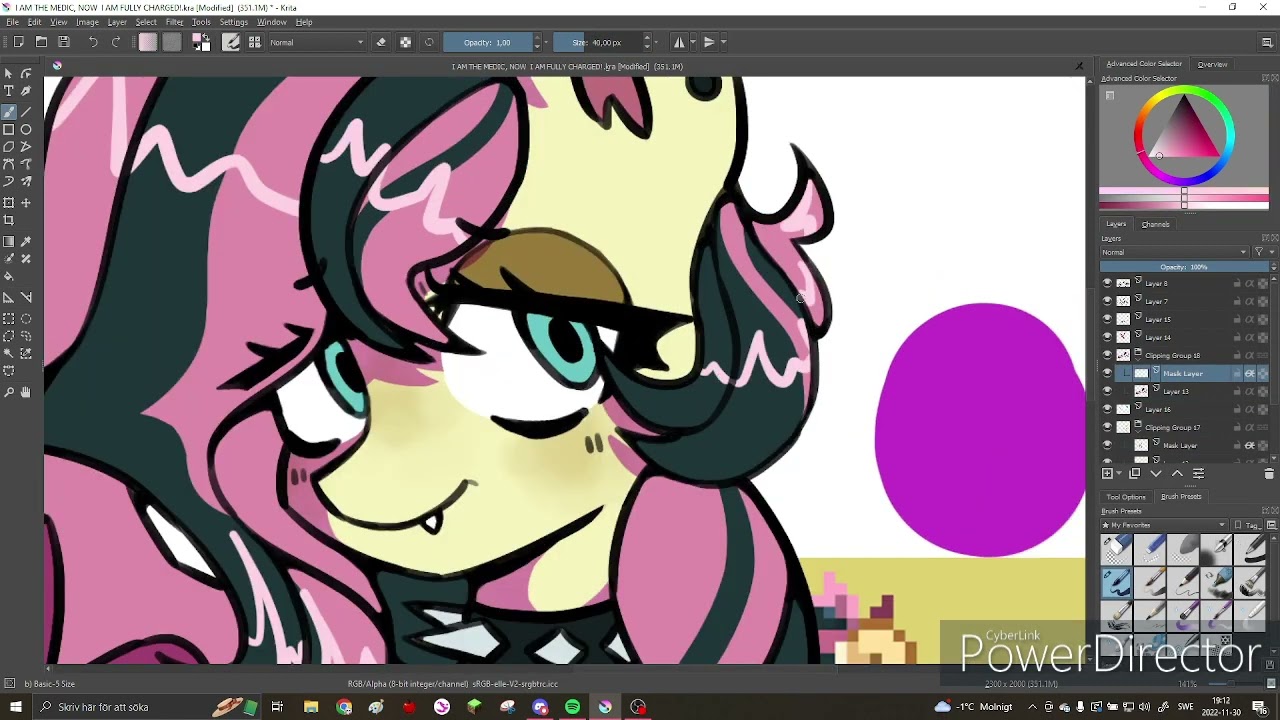Open the brush blending mode dropdown

coord(317,42)
